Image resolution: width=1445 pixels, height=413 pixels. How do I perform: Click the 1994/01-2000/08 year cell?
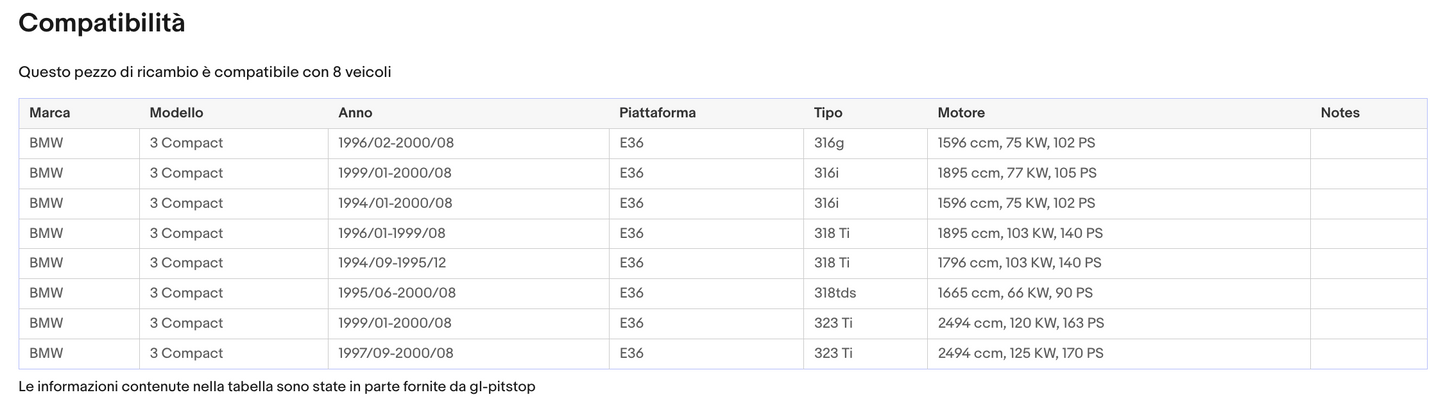[x=395, y=203]
